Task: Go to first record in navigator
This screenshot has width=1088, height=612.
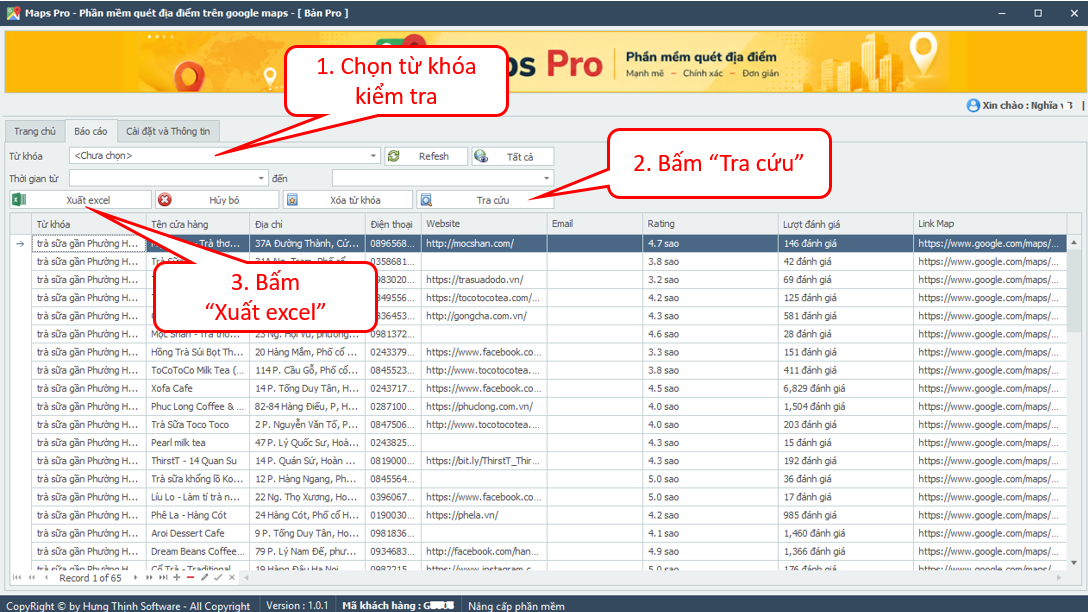Action: [x=17, y=577]
